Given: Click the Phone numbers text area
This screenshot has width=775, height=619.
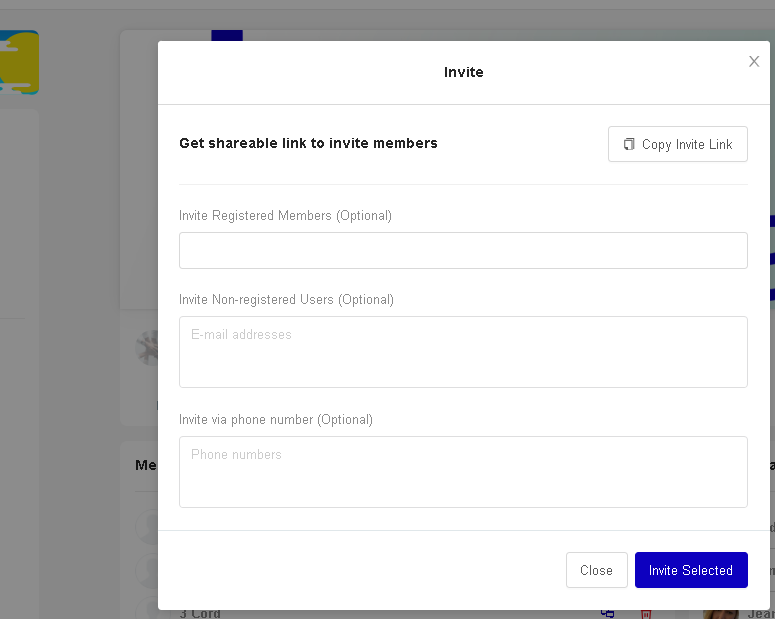Looking at the screenshot, I should 463,472.
